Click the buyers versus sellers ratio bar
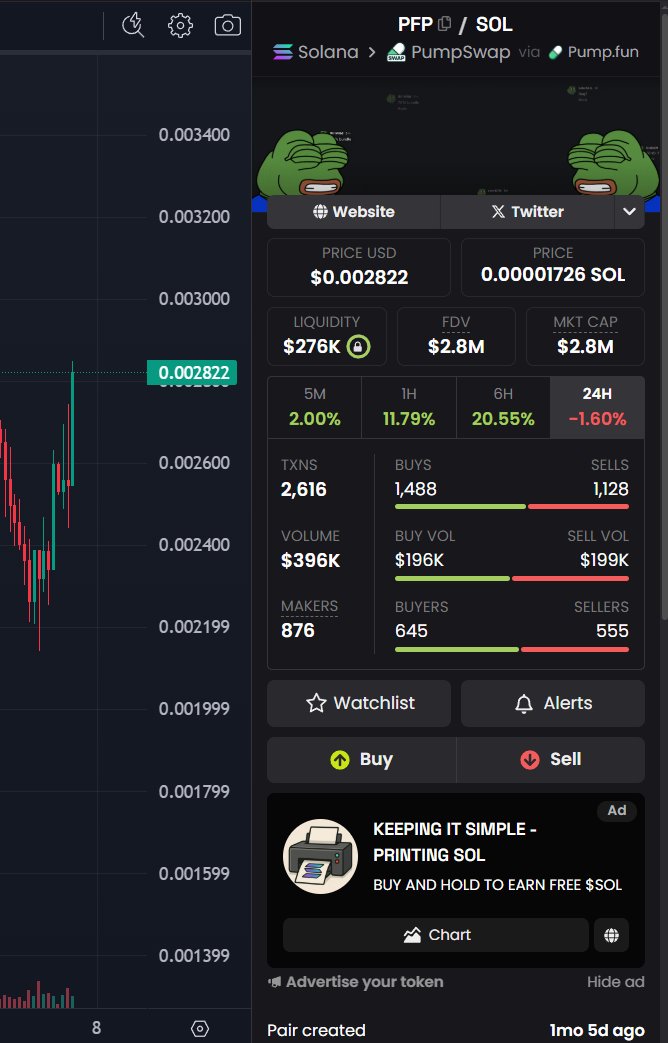668x1043 pixels. 512,649
